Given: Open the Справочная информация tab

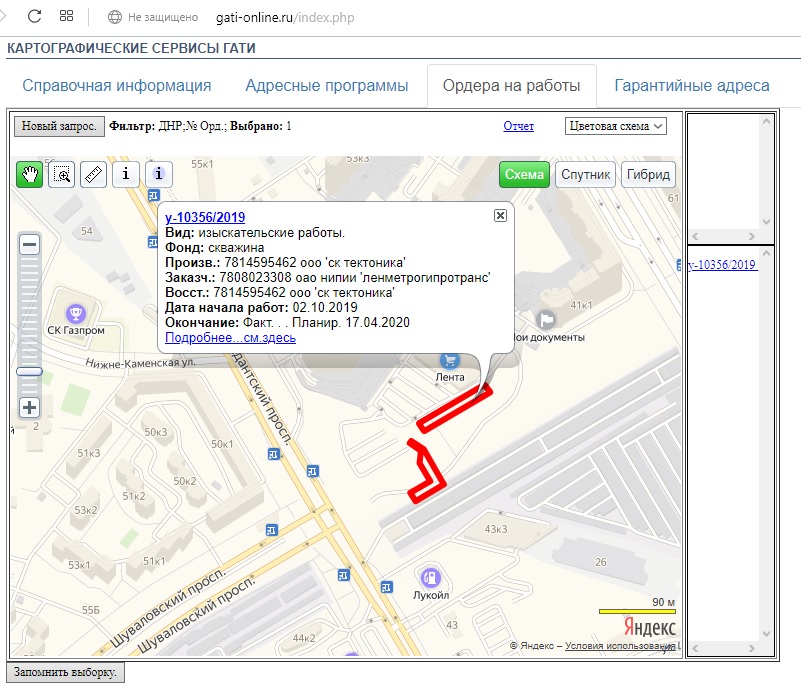Looking at the screenshot, I should coord(117,86).
